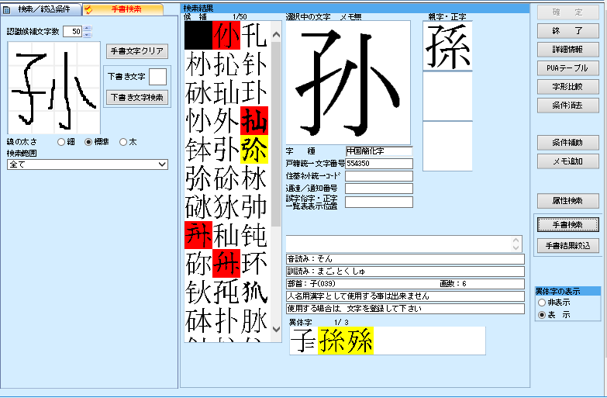Choose candidate character 狐 in results grid
The height and width of the screenshot is (398, 607).
click(254, 292)
